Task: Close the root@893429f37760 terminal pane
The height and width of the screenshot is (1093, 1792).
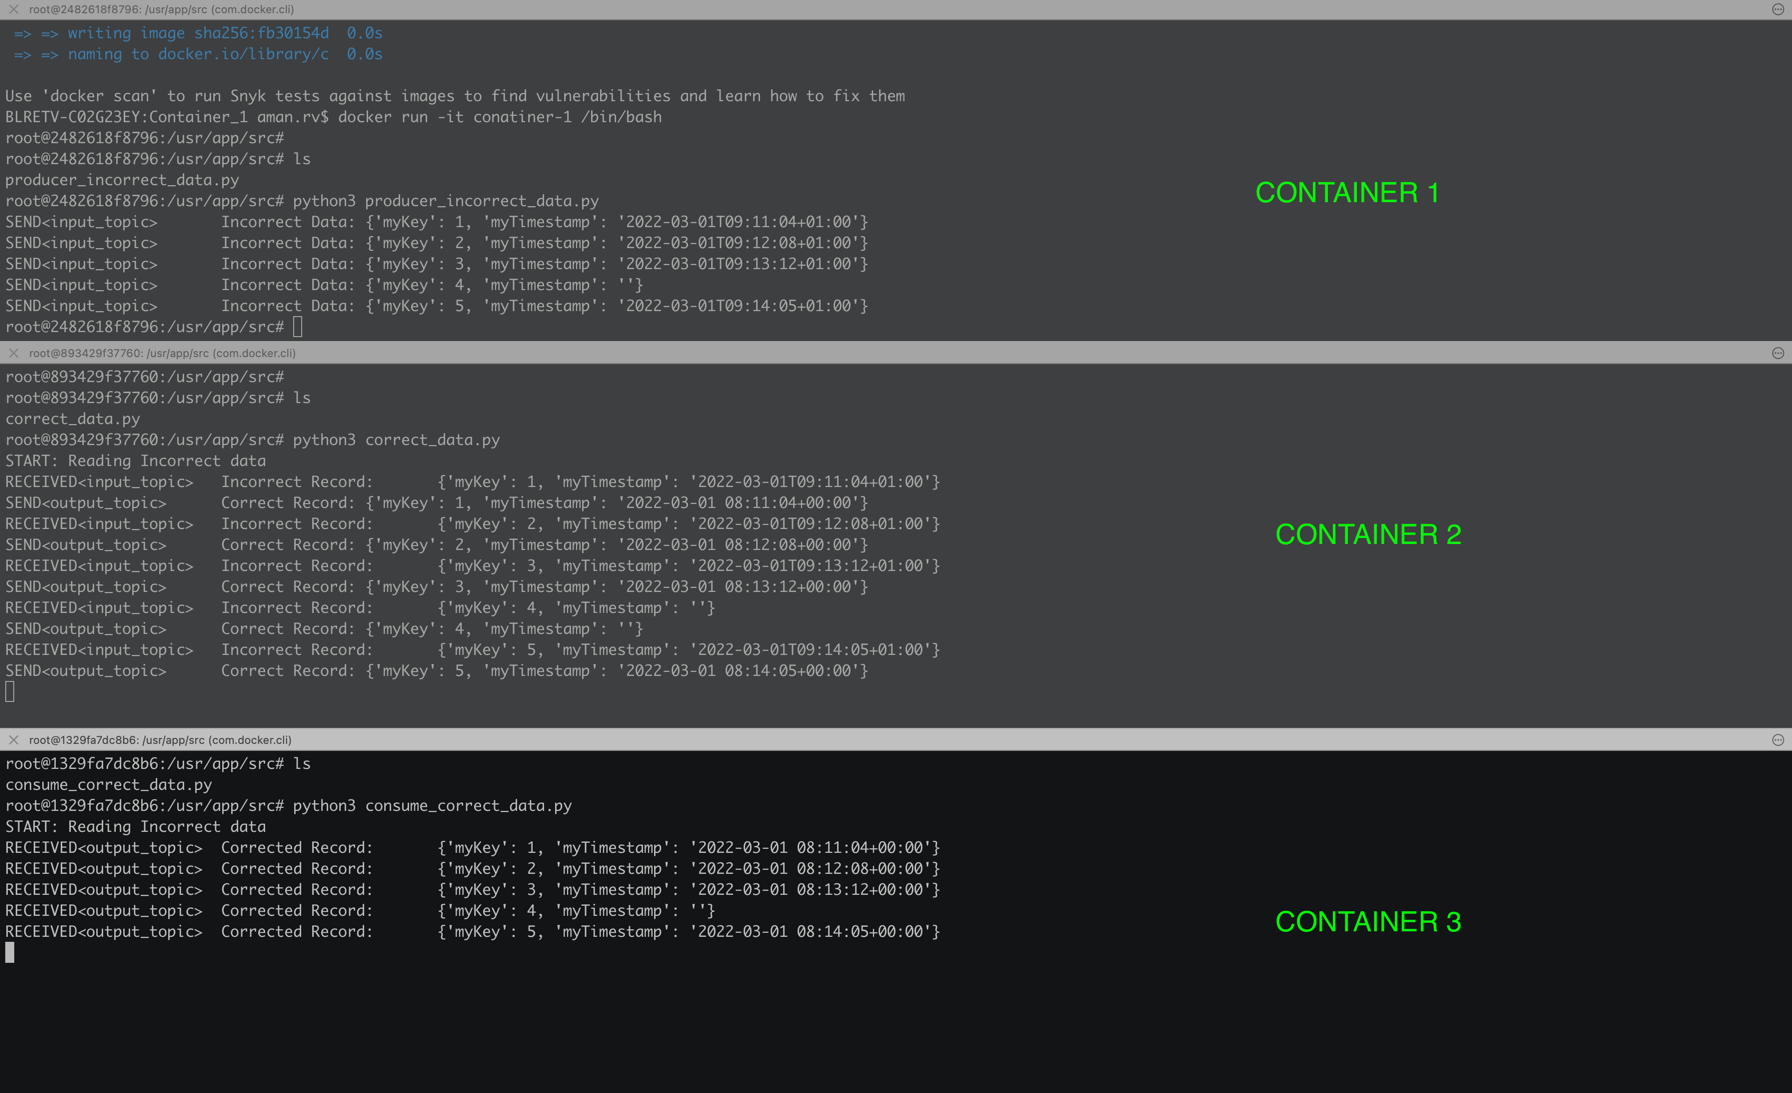Action: tap(13, 353)
